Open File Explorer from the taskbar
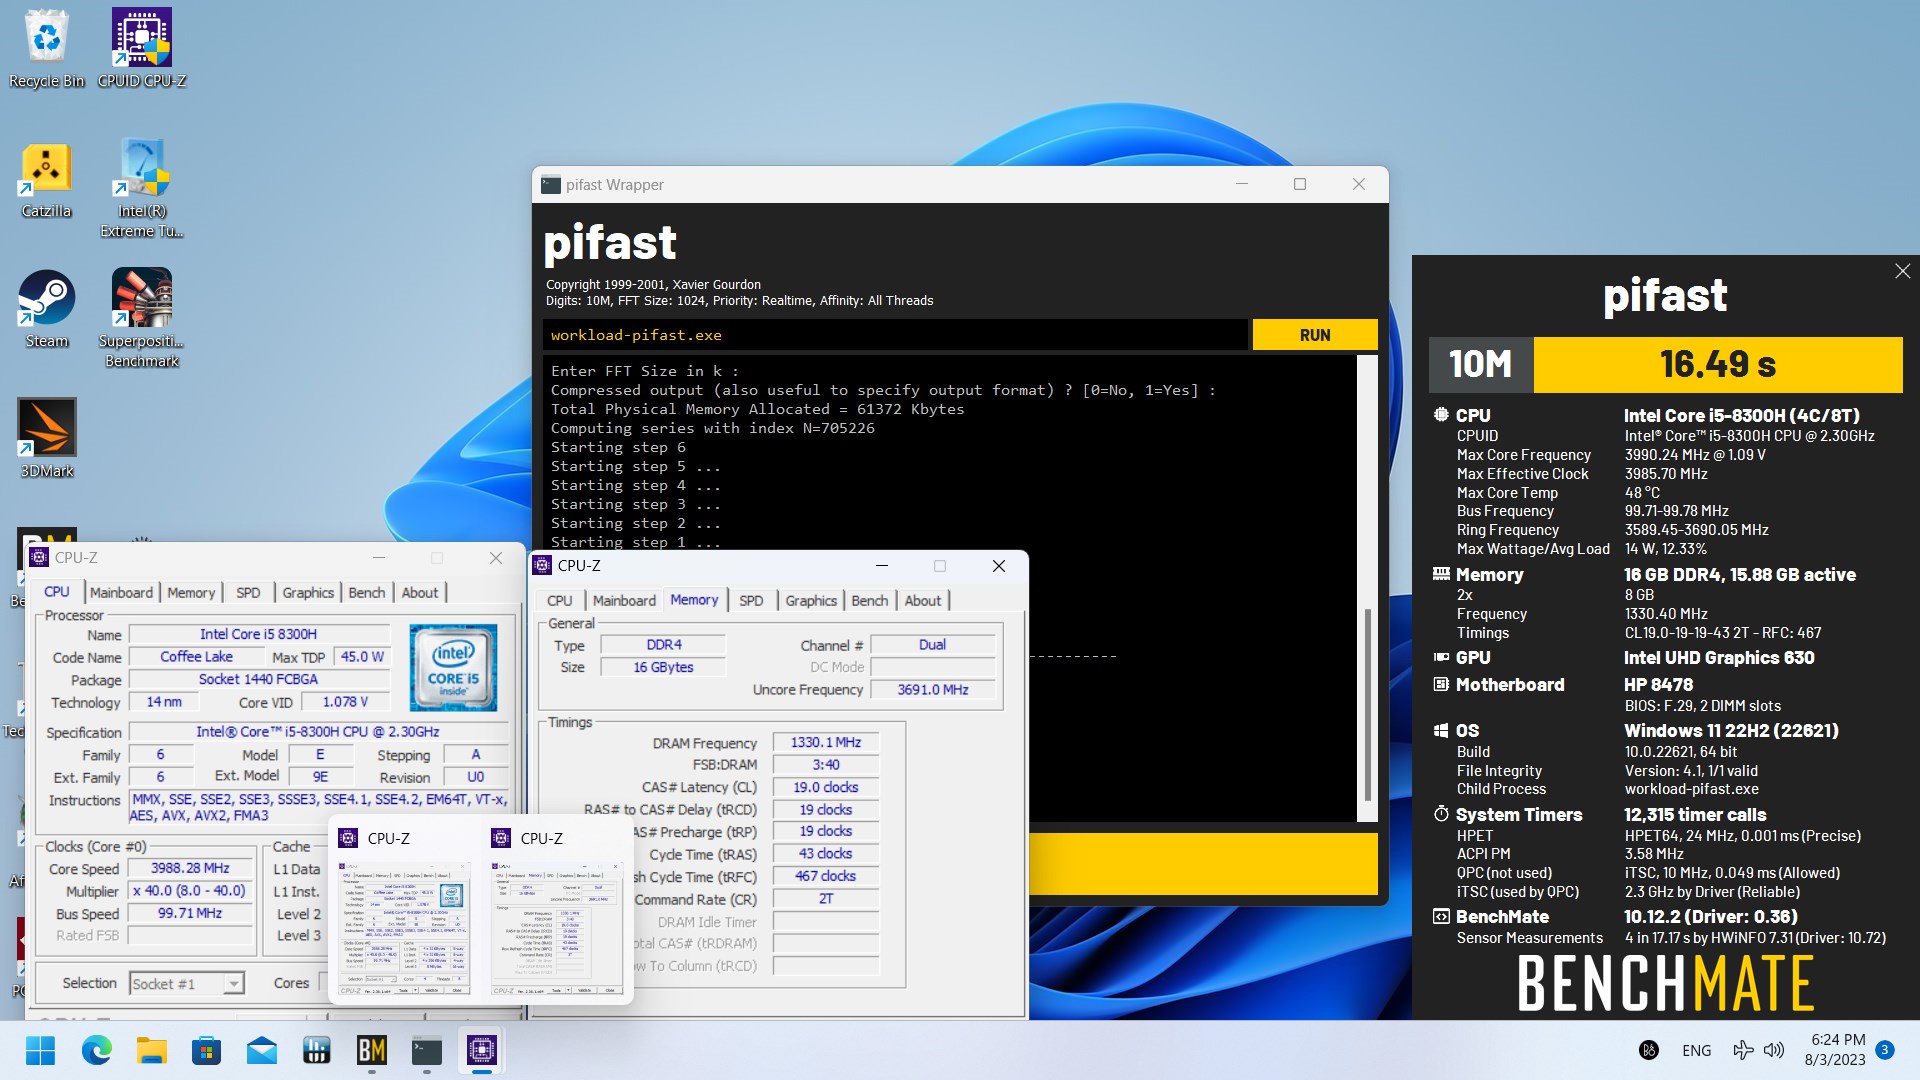Viewport: 1920px width, 1080px height. coord(152,1050)
